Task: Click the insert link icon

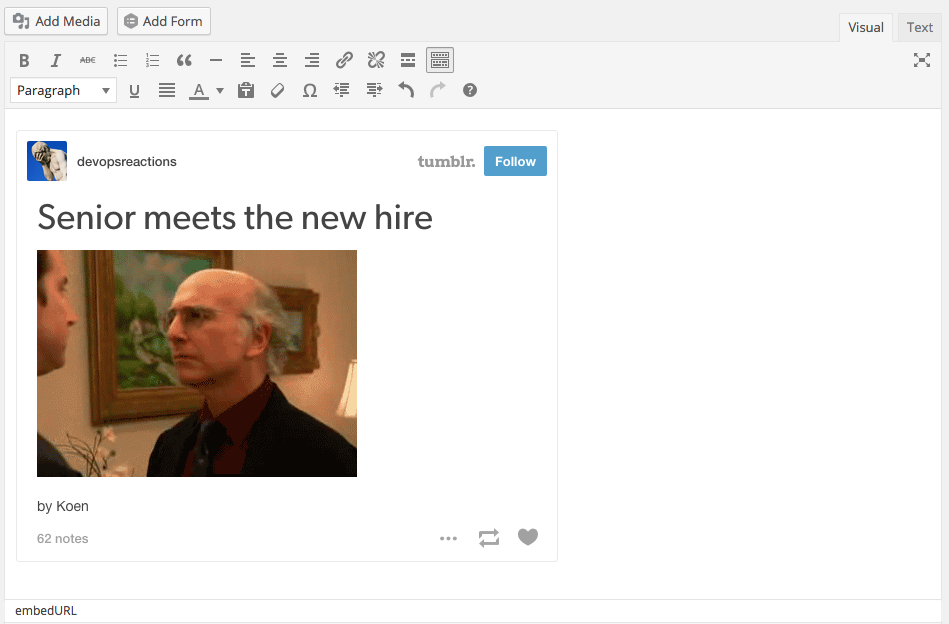Action: coord(344,61)
